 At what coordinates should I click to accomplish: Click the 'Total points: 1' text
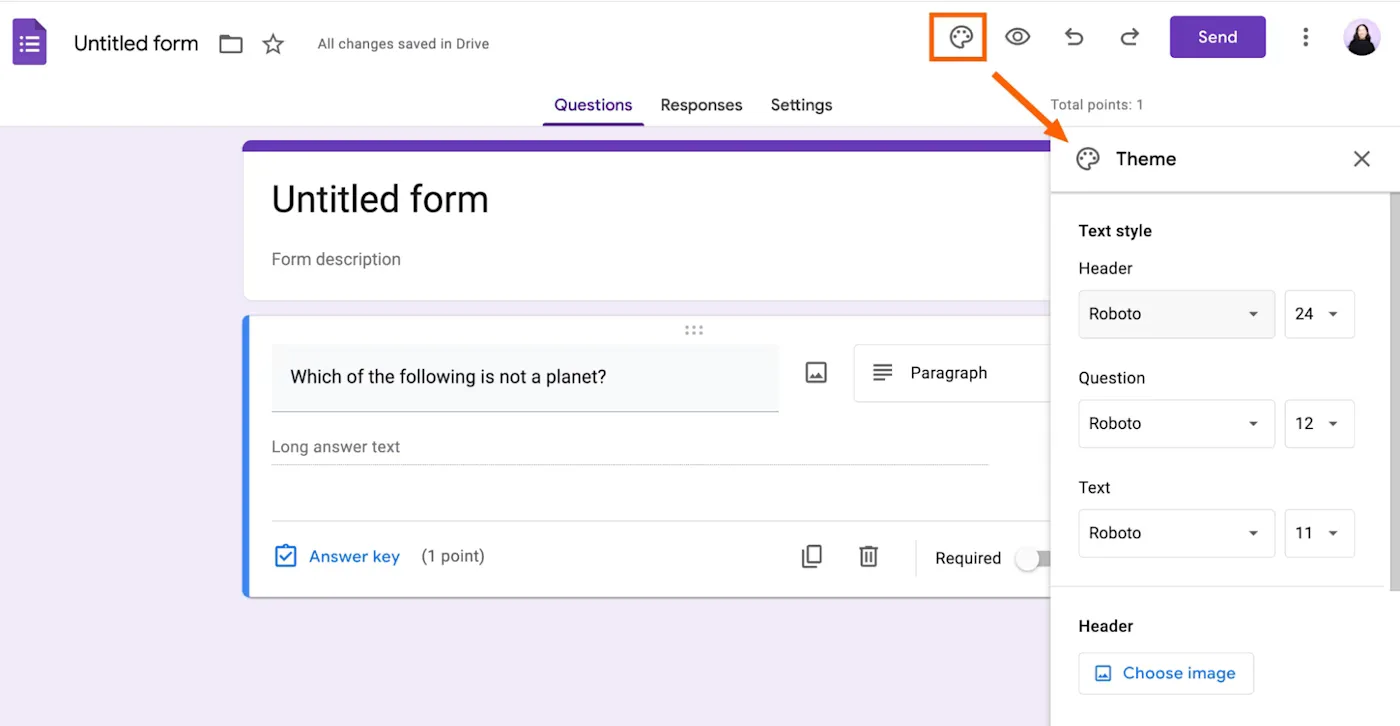click(x=1097, y=105)
